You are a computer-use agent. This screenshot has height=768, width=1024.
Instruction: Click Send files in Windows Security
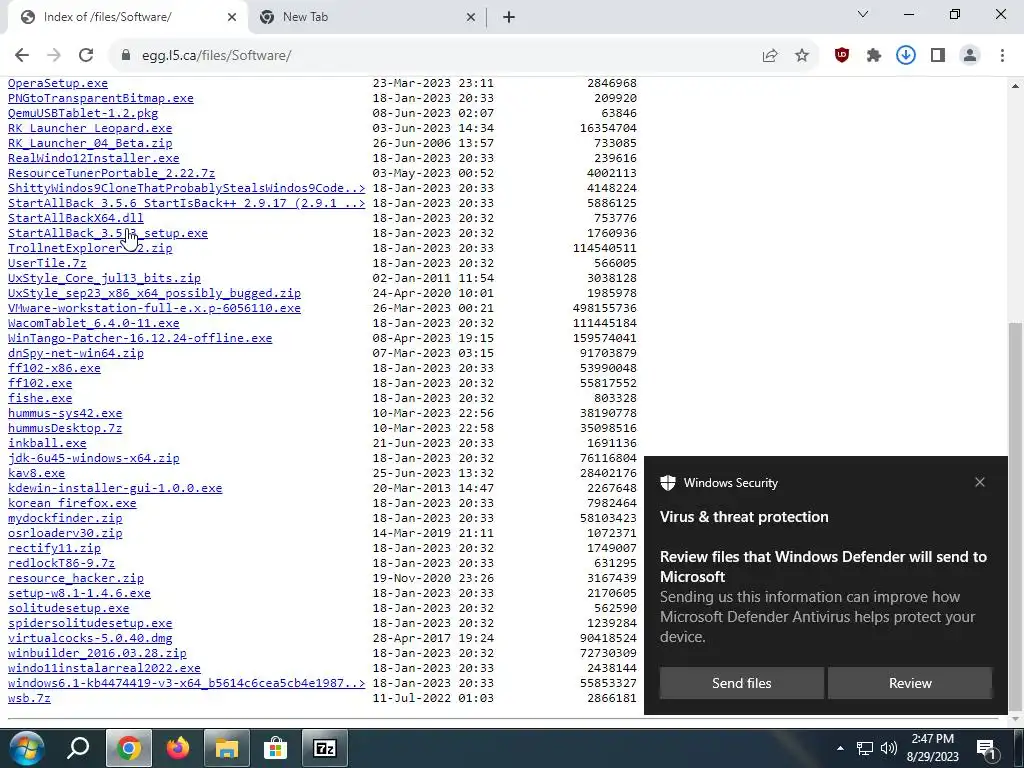click(x=741, y=683)
